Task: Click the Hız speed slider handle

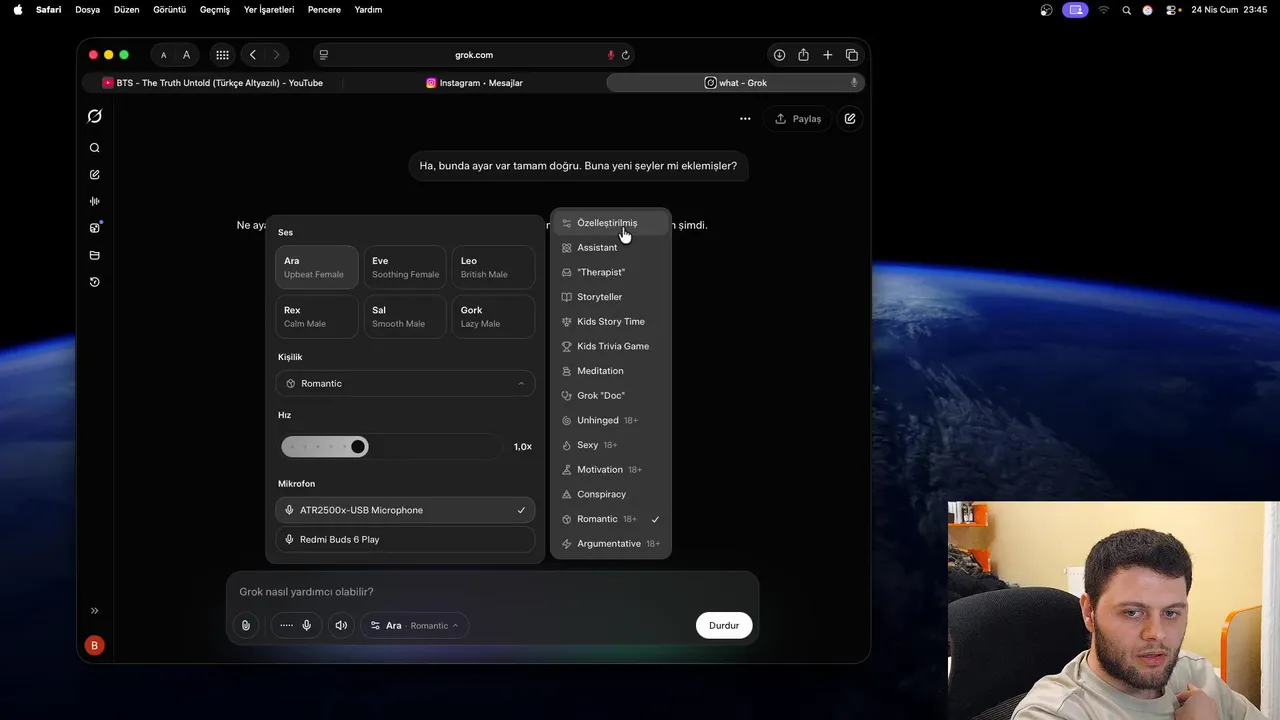Action: coord(358,446)
